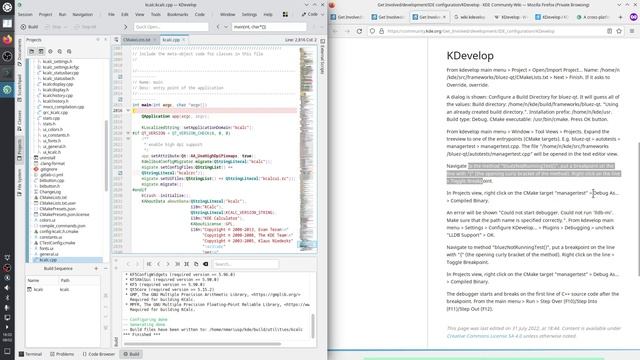Open the Project menu
The image size is (640, 360).
pos(45,14)
